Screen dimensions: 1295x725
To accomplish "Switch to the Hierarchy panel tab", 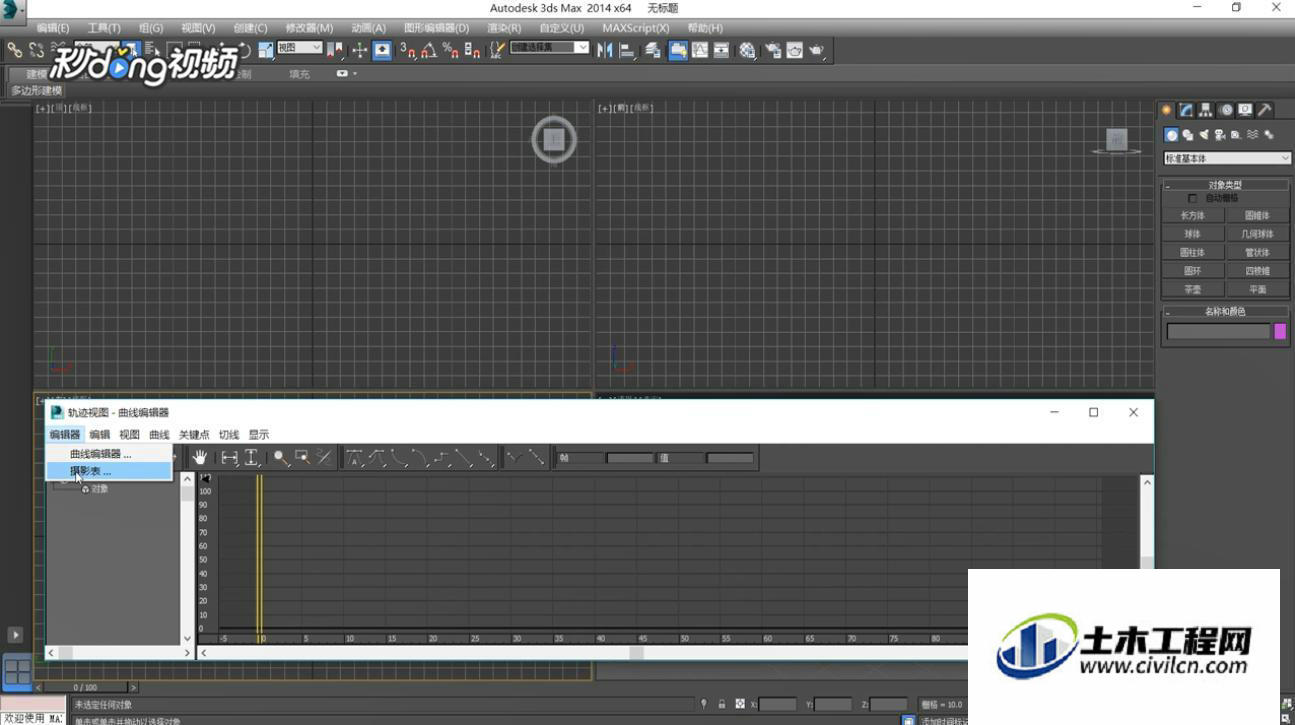I will [x=1206, y=110].
